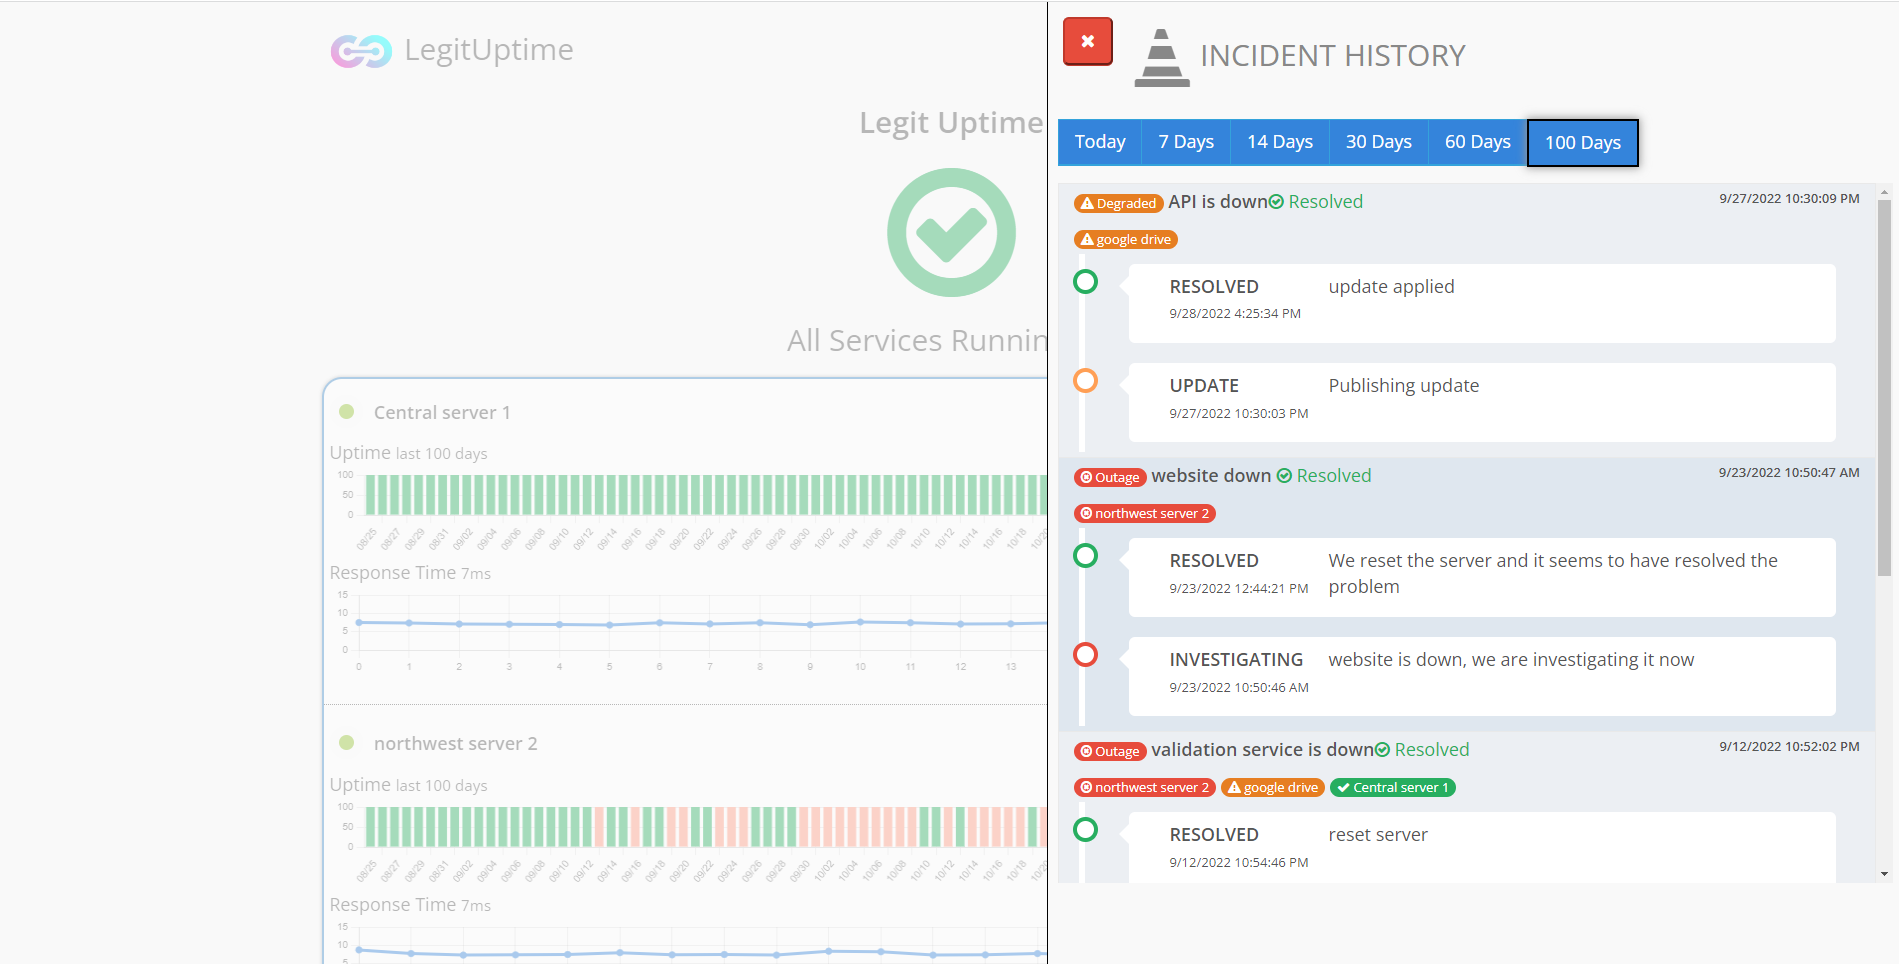Click the Central server 1 service name
1899x964 pixels.
(442, 413)
